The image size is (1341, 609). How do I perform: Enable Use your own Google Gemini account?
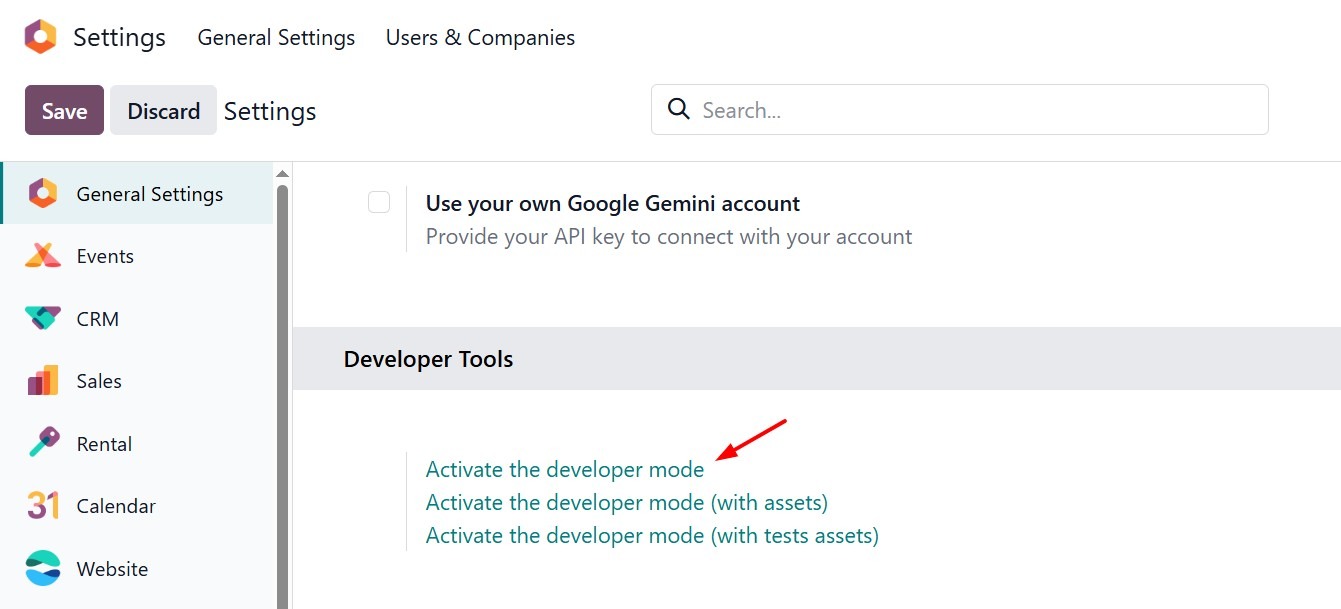click(x=379, y=202)
